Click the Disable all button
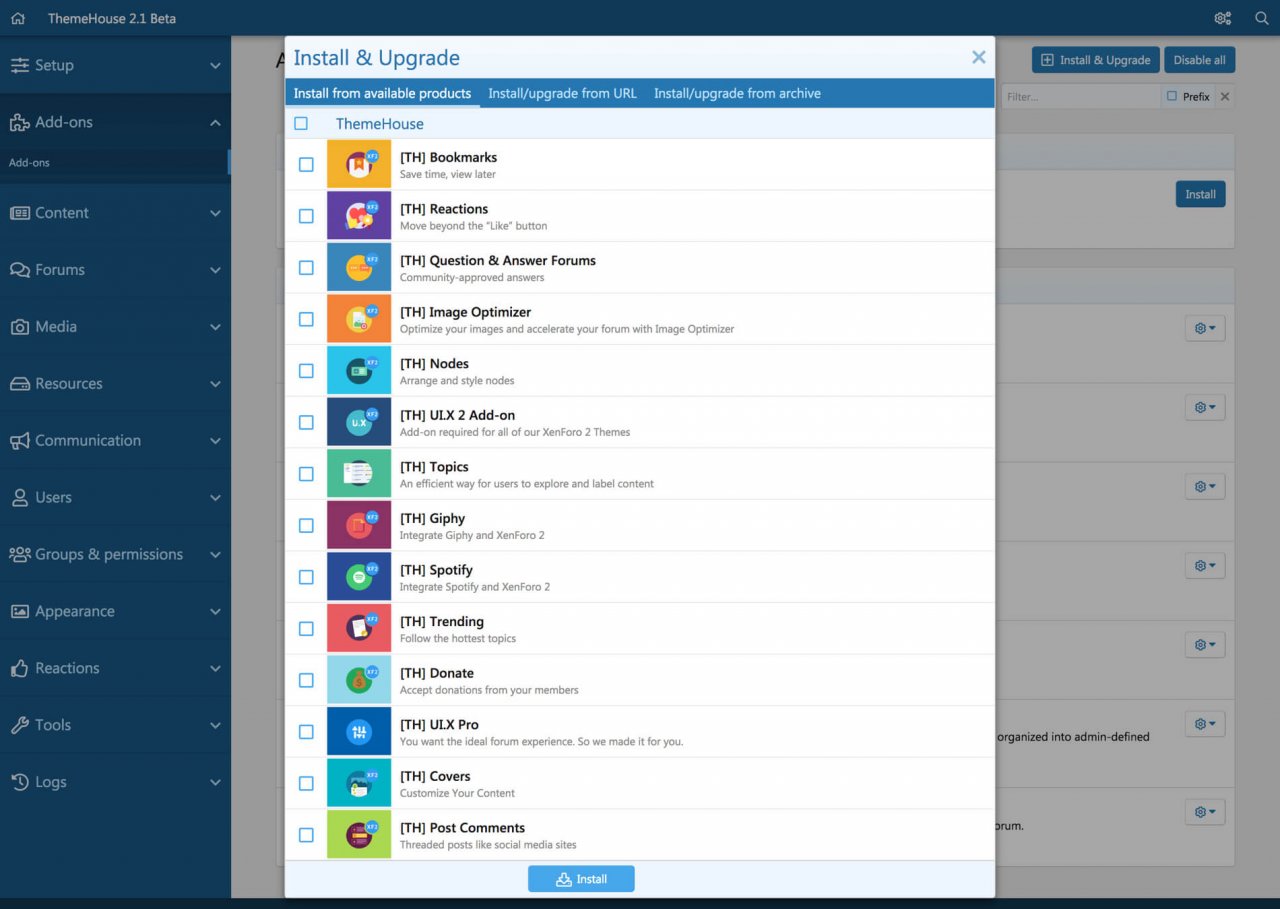 coord(1199,60)
